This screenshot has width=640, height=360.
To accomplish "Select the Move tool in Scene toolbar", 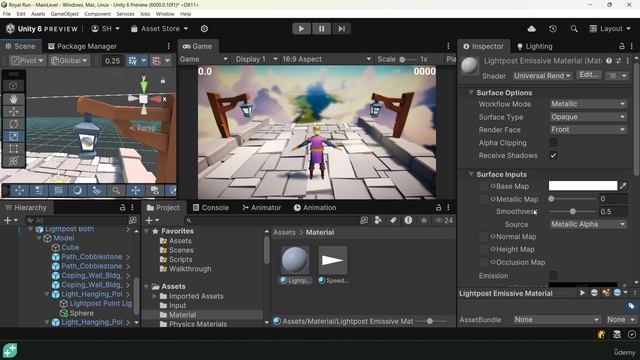I will (x=13, y=111).
